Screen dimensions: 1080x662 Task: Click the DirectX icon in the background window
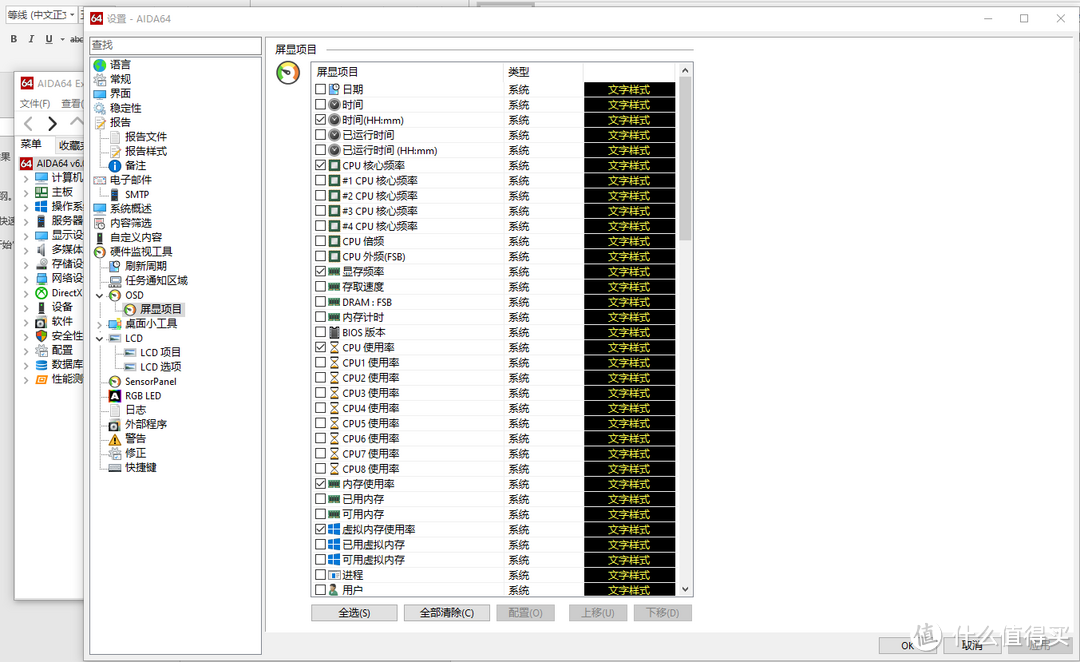click(x=41, y=294)
